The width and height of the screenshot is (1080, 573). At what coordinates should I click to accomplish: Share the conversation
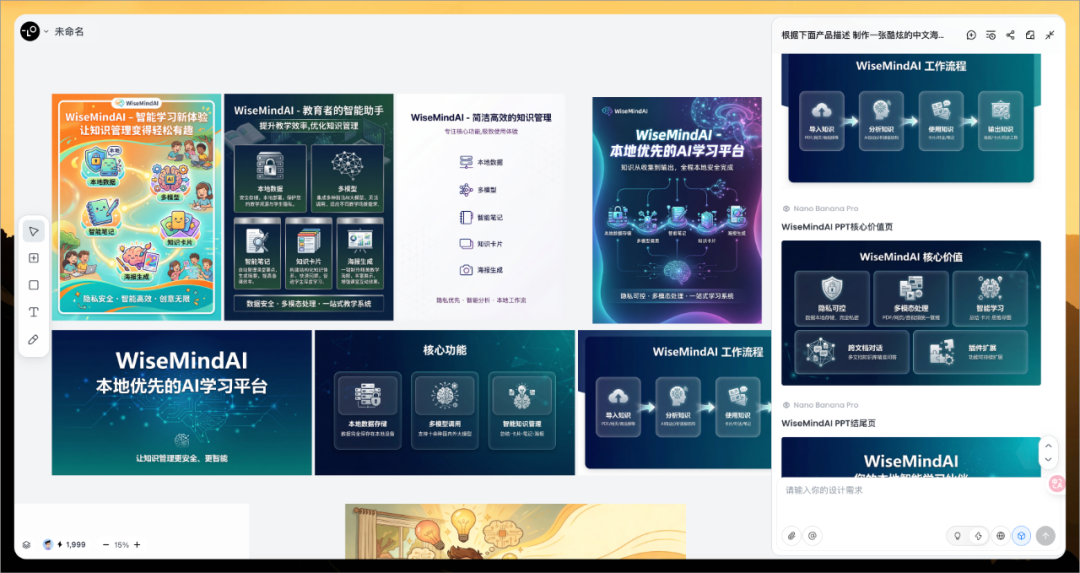tap(1010, 35)
